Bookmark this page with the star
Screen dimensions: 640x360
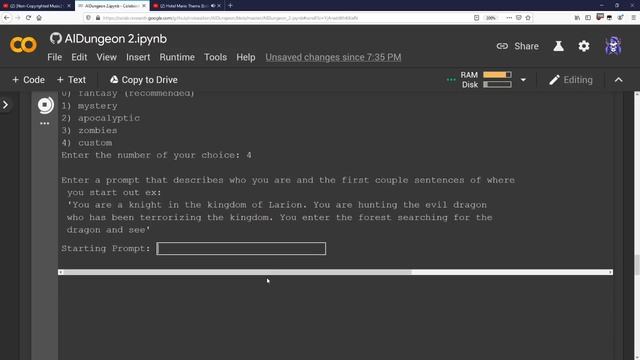pos(528,18)
